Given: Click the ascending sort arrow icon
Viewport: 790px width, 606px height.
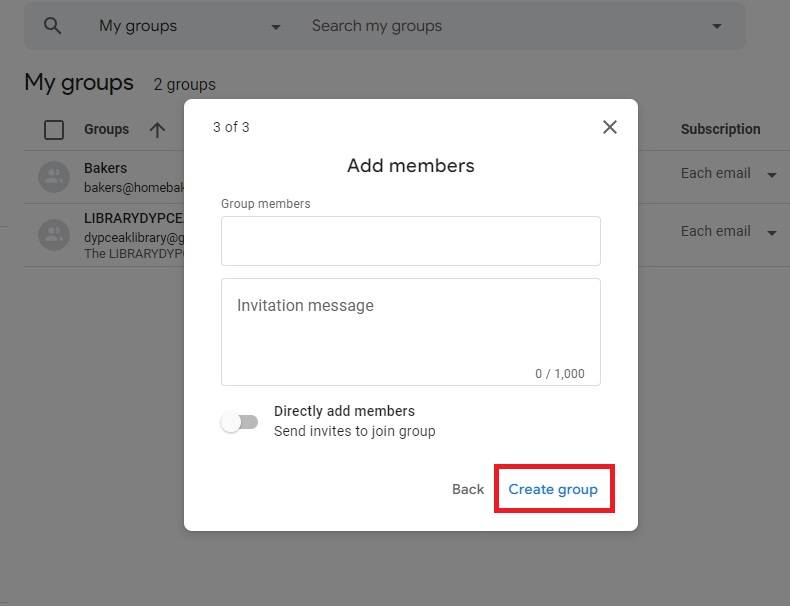Looking at the screenshot, I should [157, 130].
